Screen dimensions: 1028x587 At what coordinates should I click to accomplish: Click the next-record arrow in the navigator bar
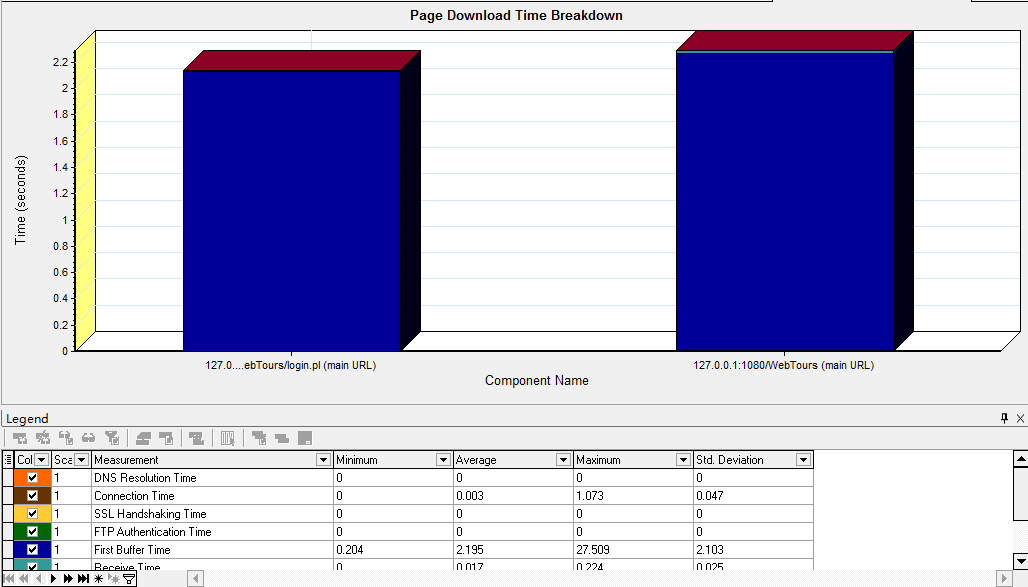(x=54, y=579)
